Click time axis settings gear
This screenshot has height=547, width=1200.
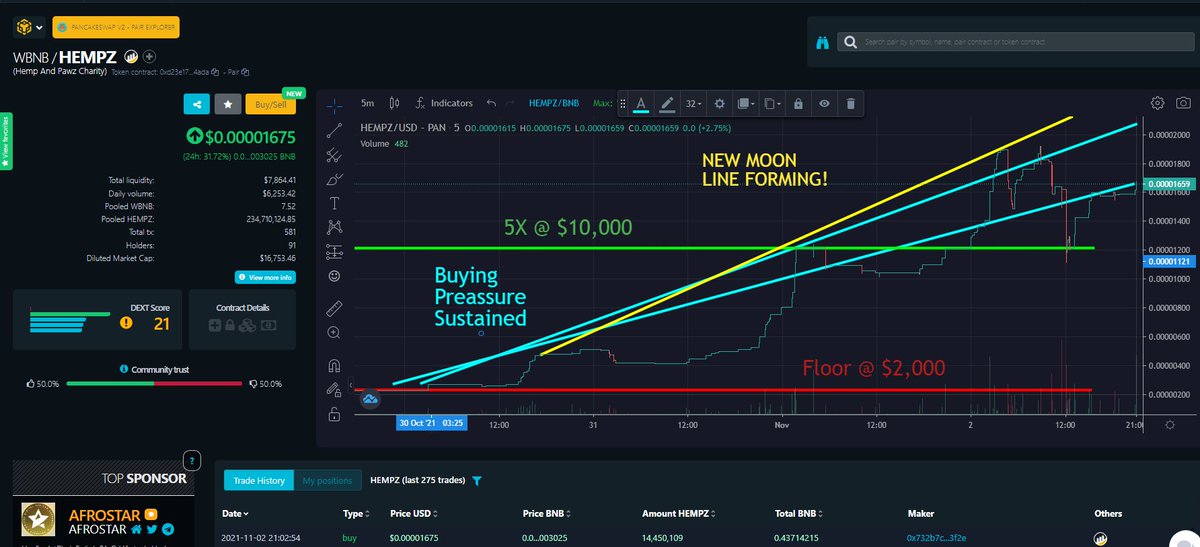click(1170, 425)
